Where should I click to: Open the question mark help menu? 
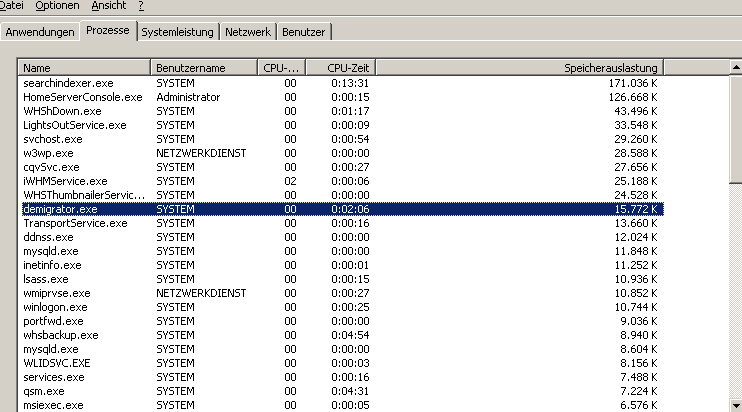point(141,6)
